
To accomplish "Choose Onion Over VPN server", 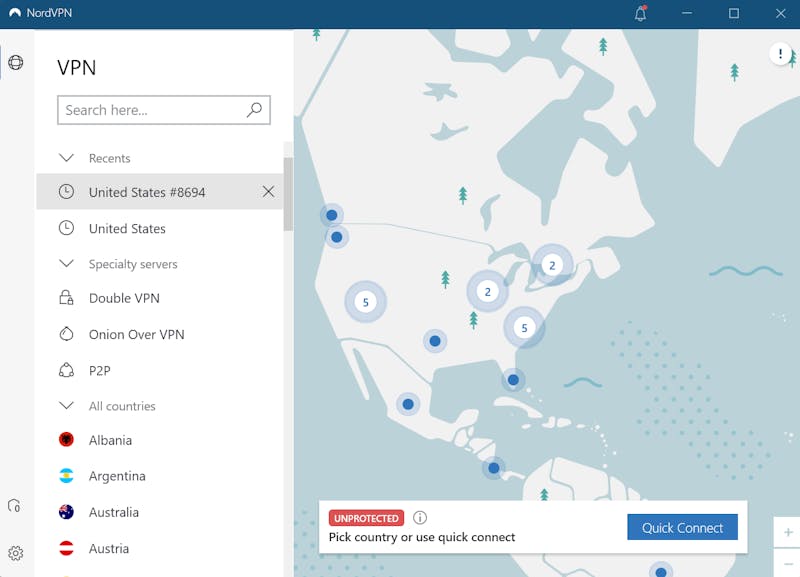I will coord(160,334).
